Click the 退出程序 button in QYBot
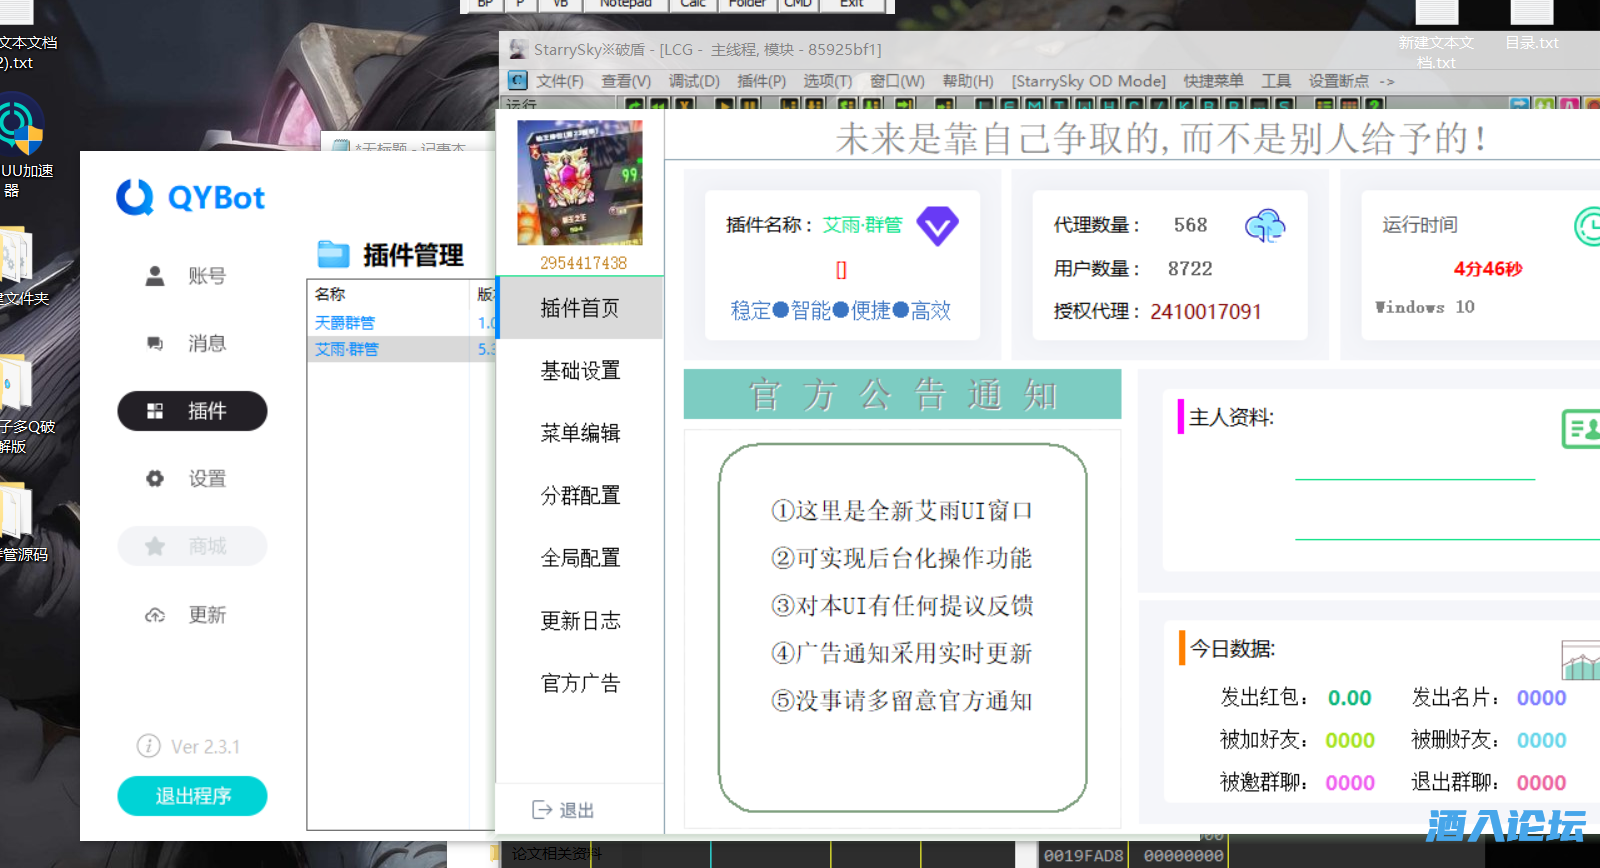Viewport: 1600px width, 868px height. pyautogui.click(x=192, y=796)
